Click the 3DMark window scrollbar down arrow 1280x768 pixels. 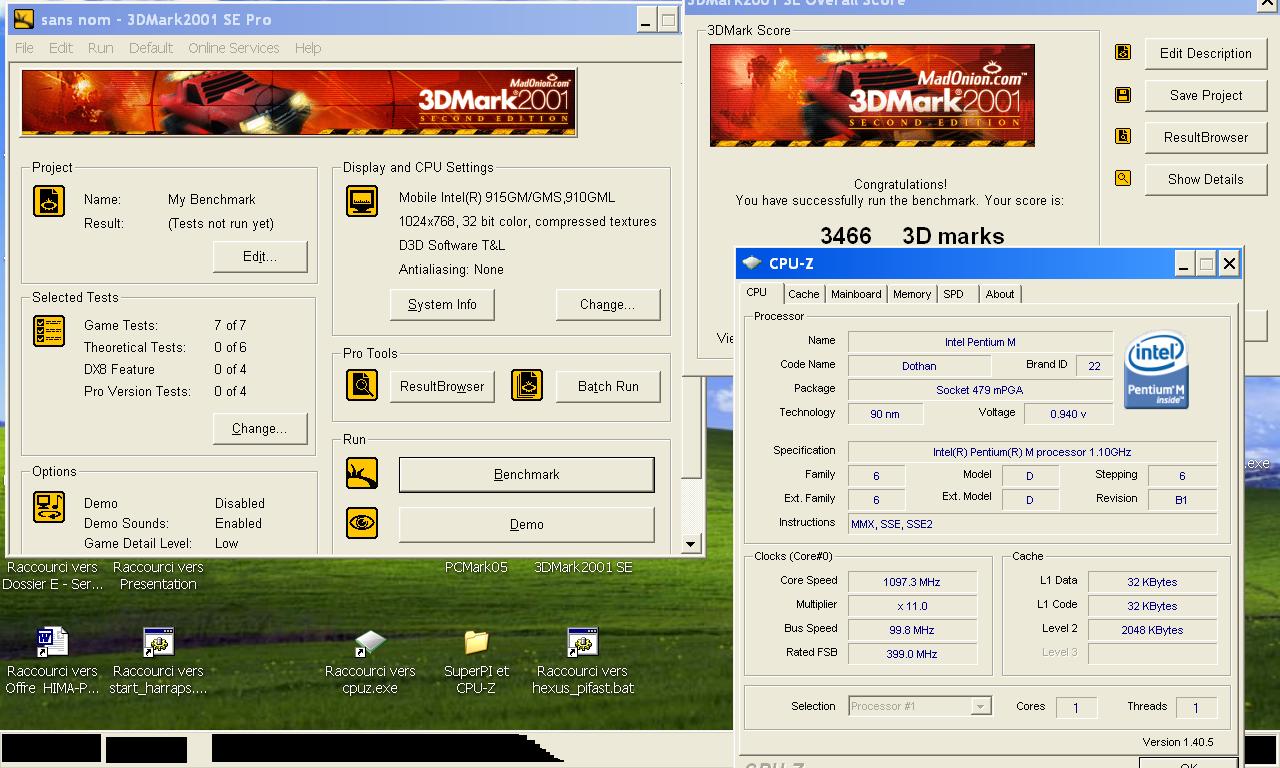click(x=690, y=545)
